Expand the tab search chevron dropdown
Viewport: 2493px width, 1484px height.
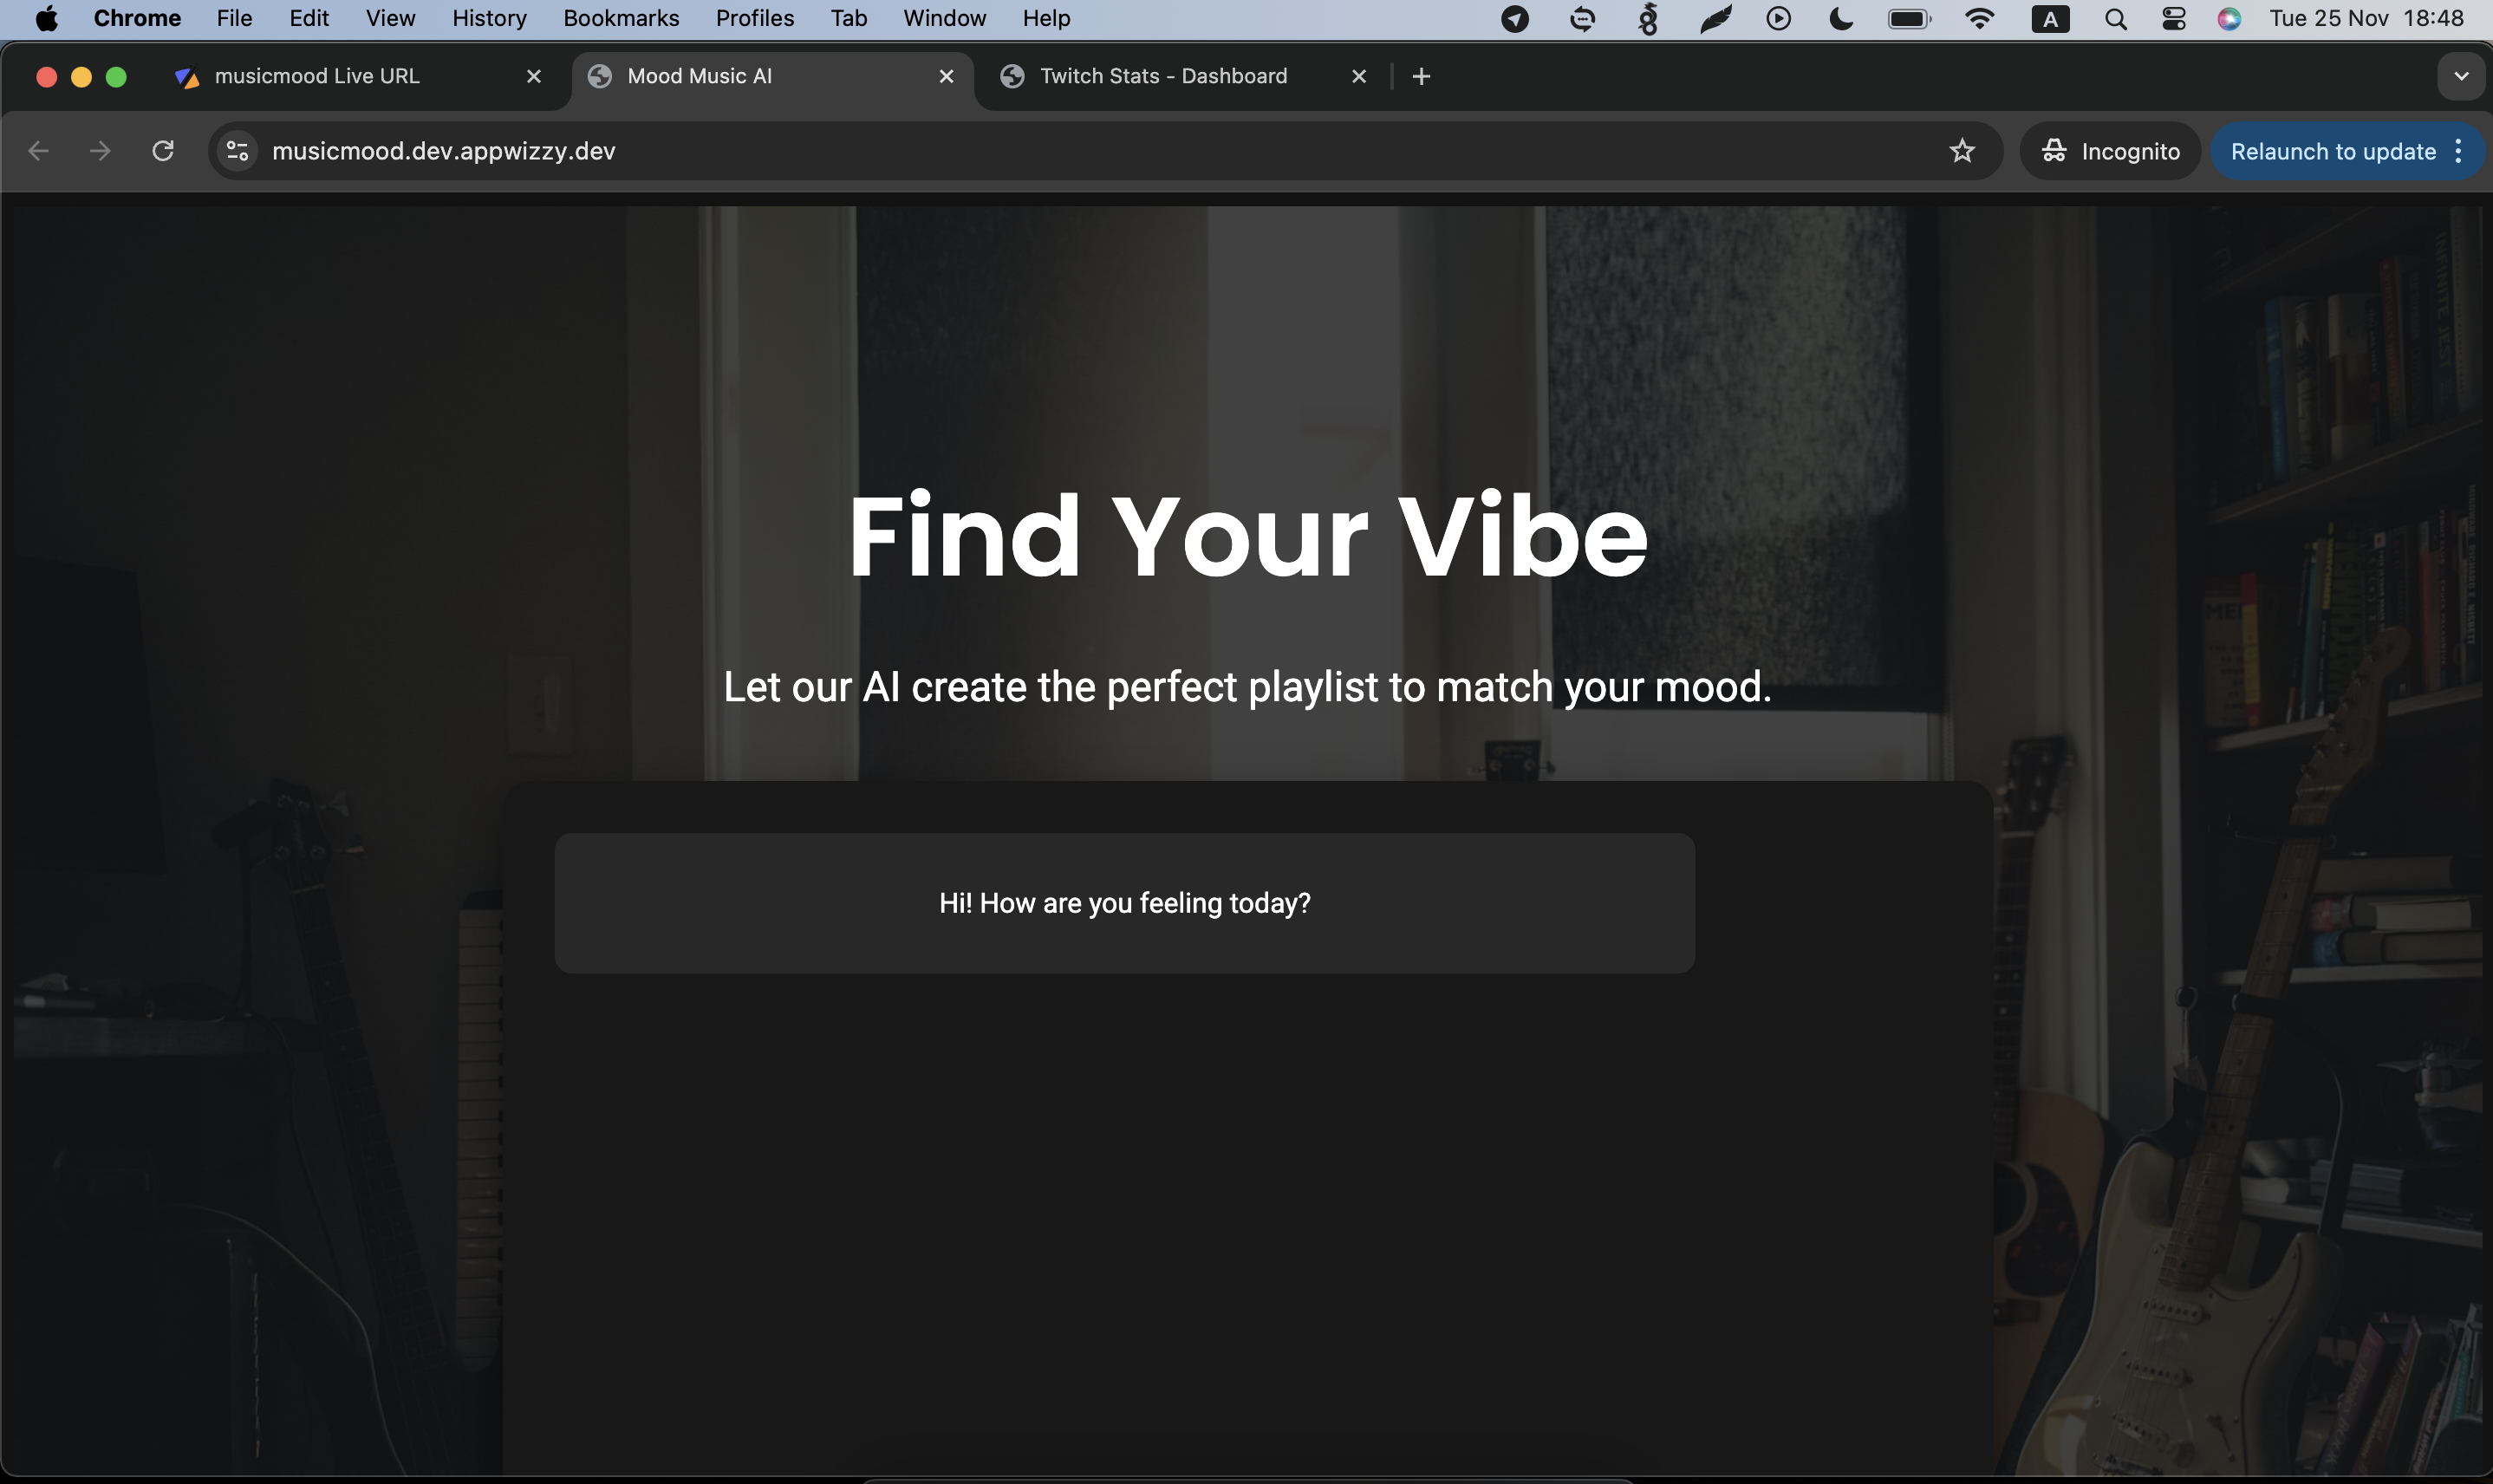pos(2461,76)
